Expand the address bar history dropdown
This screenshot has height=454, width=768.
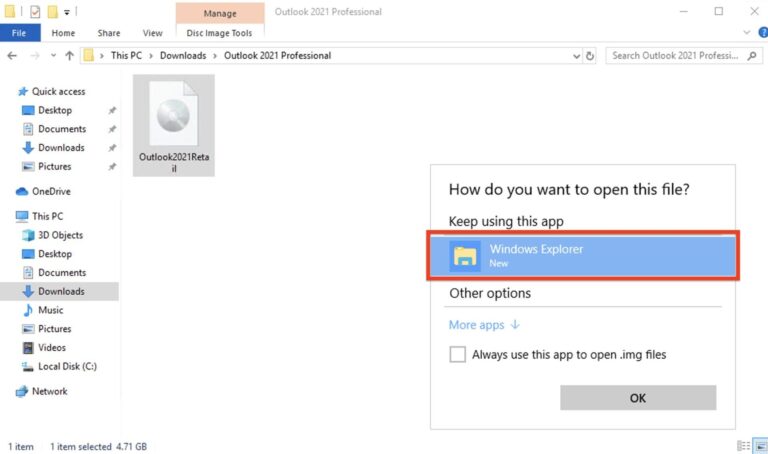pos(576,56)
